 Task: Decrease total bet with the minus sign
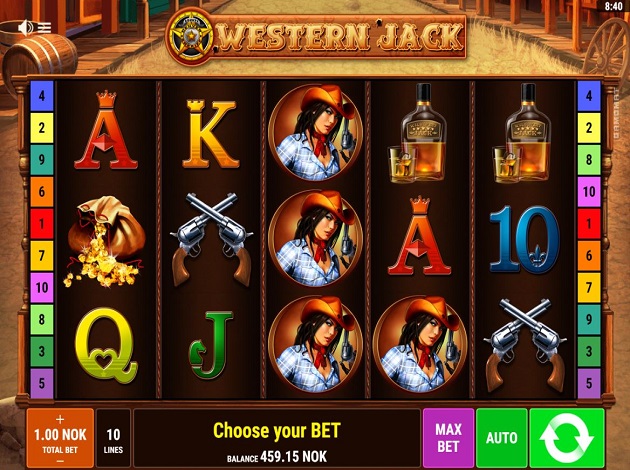pyautogui.click(x=60, y=462)
